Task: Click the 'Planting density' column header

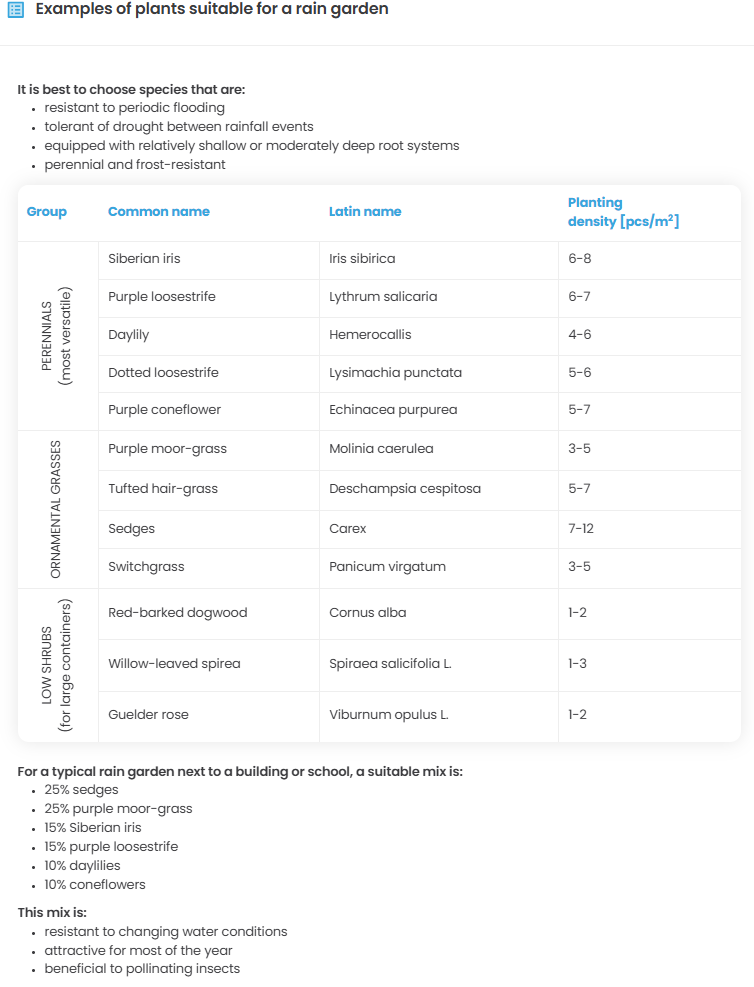Action: [x=623, y=212]
